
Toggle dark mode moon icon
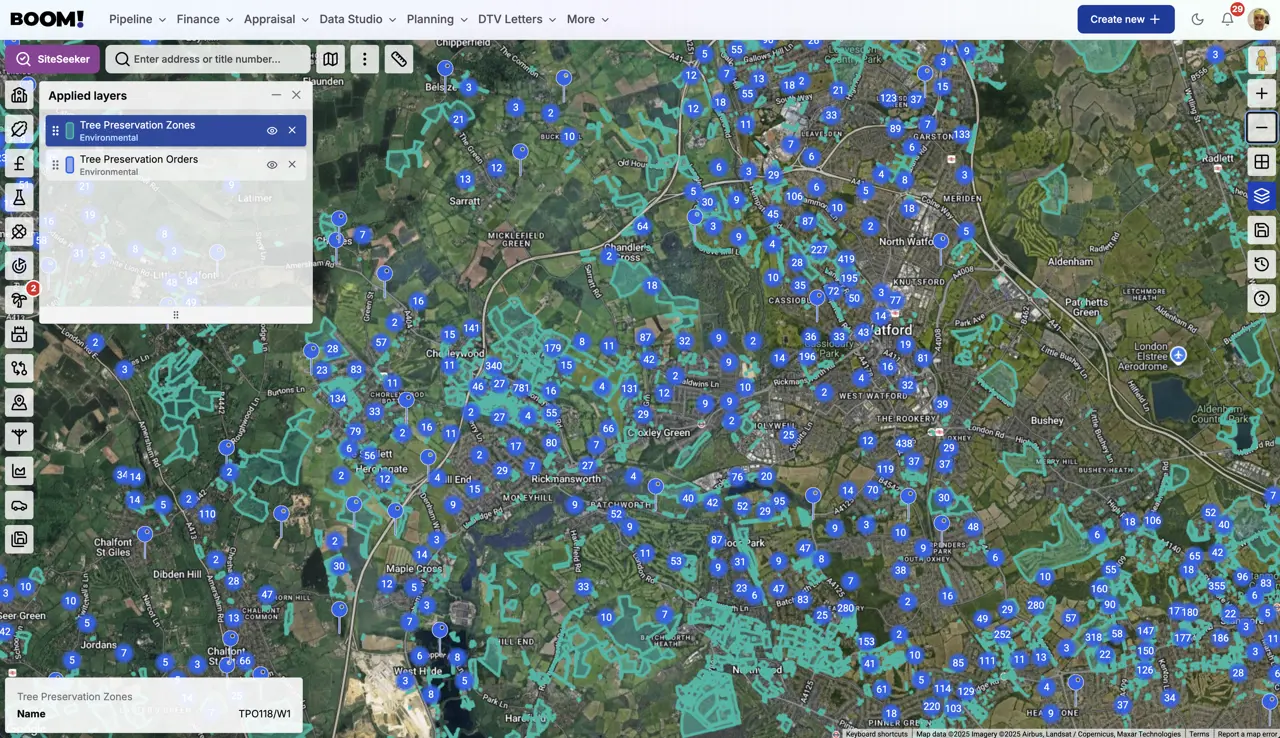[x=1197, y=19]
